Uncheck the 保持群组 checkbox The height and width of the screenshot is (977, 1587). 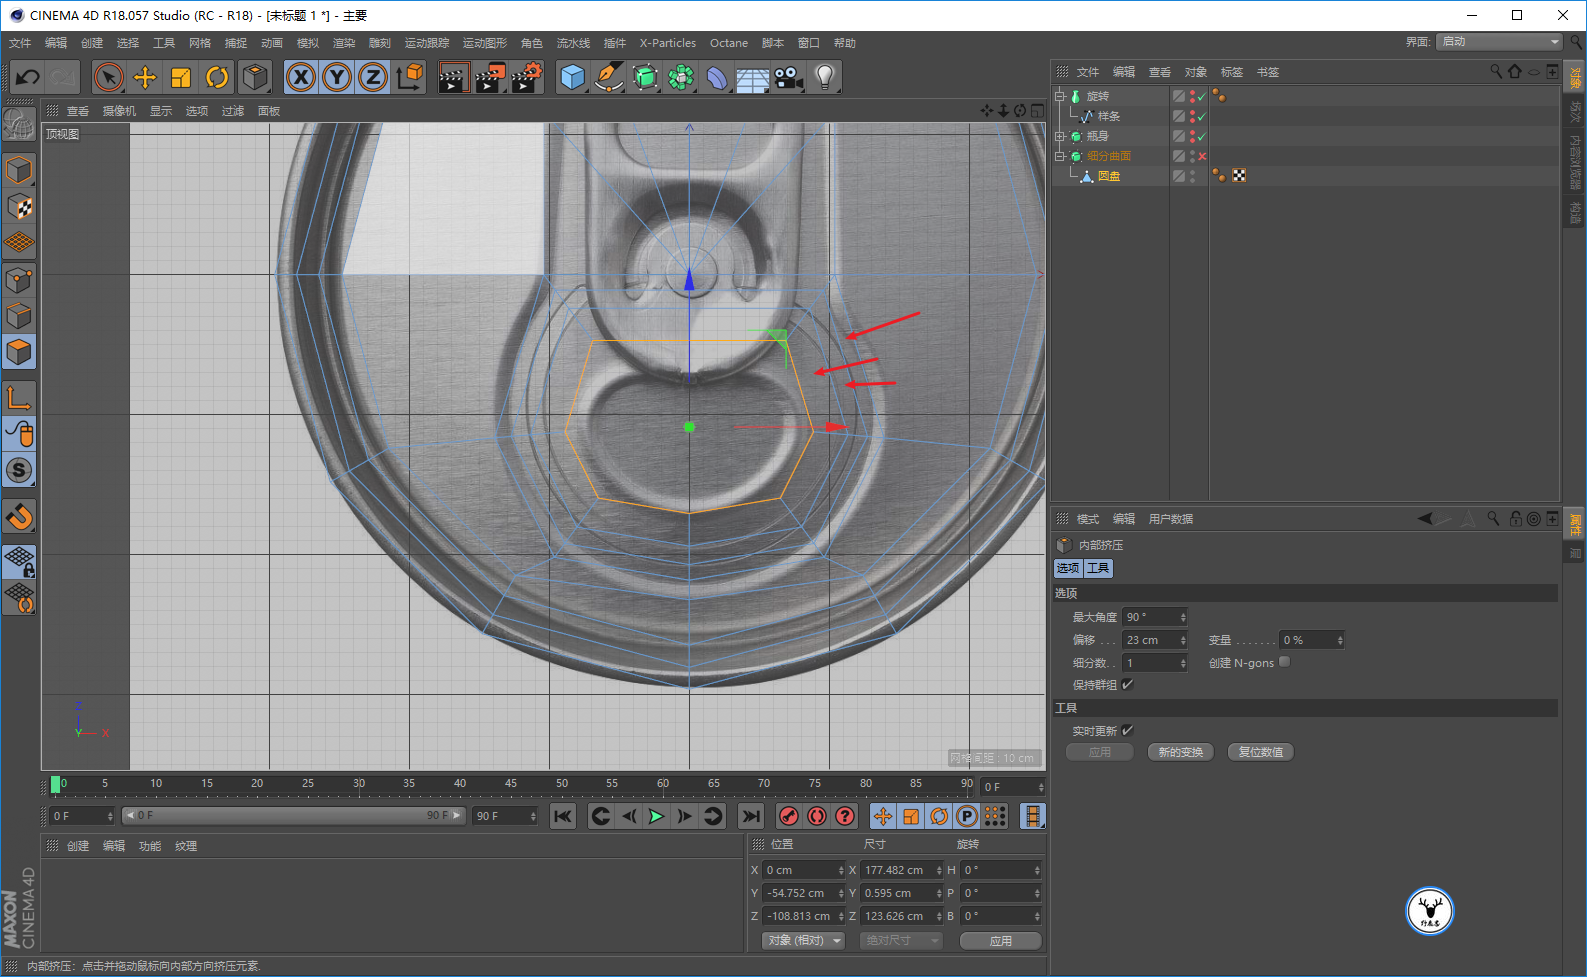click(x=1128, y=684)
